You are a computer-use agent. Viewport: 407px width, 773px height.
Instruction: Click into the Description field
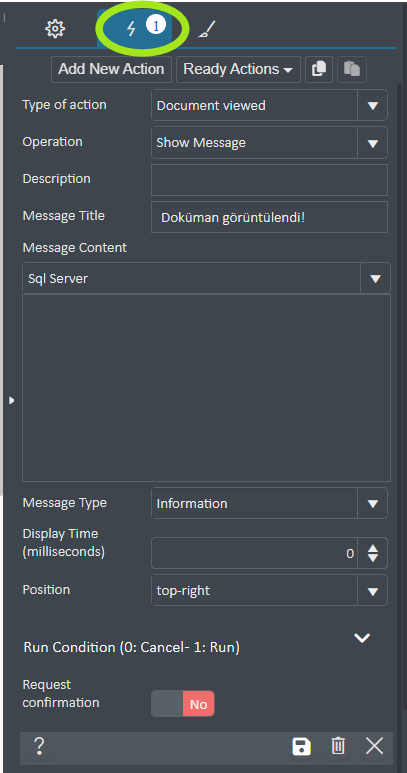click(270, 180)
